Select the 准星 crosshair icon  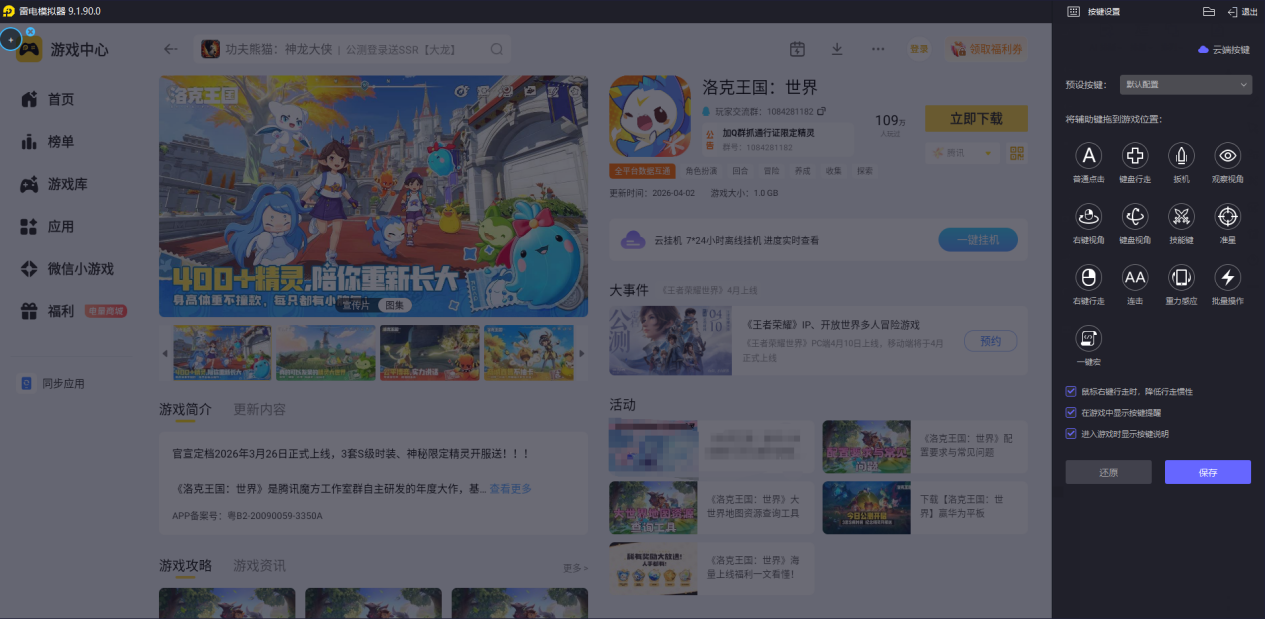1228,216
